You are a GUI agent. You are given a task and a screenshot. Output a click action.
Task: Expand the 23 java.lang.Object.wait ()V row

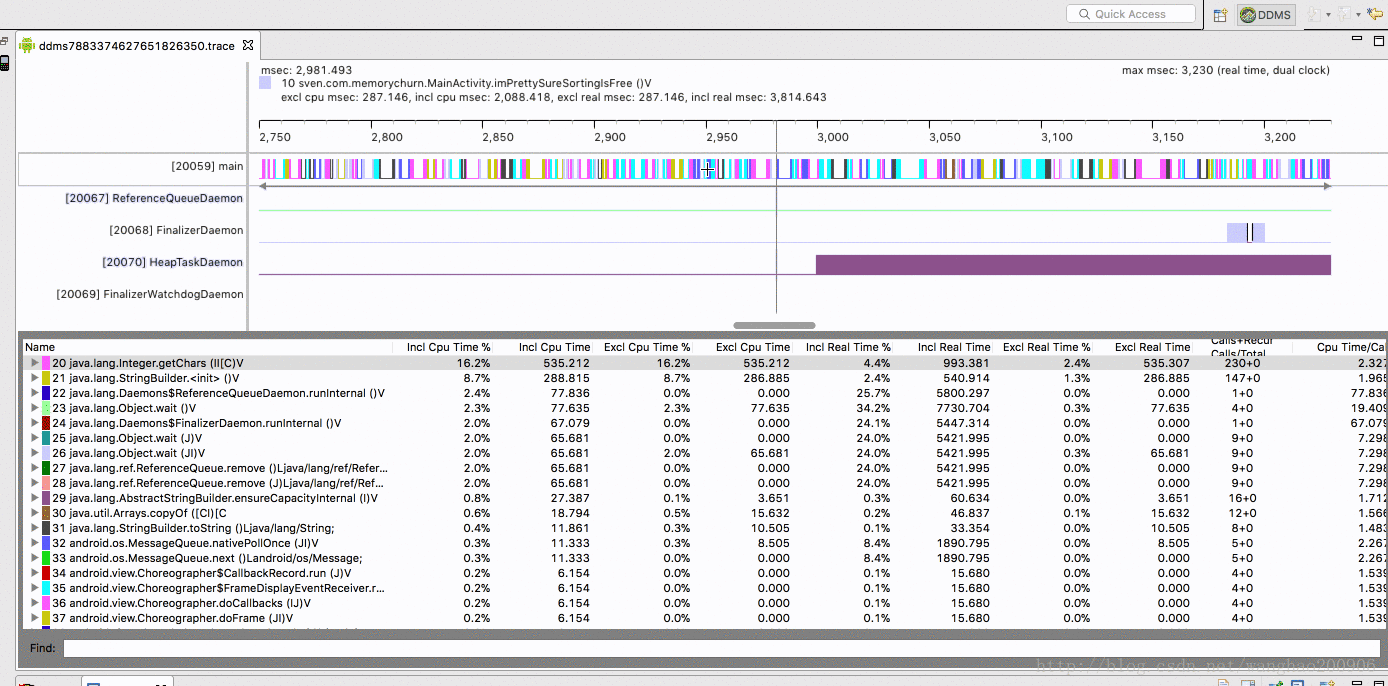tap(34, 408)
